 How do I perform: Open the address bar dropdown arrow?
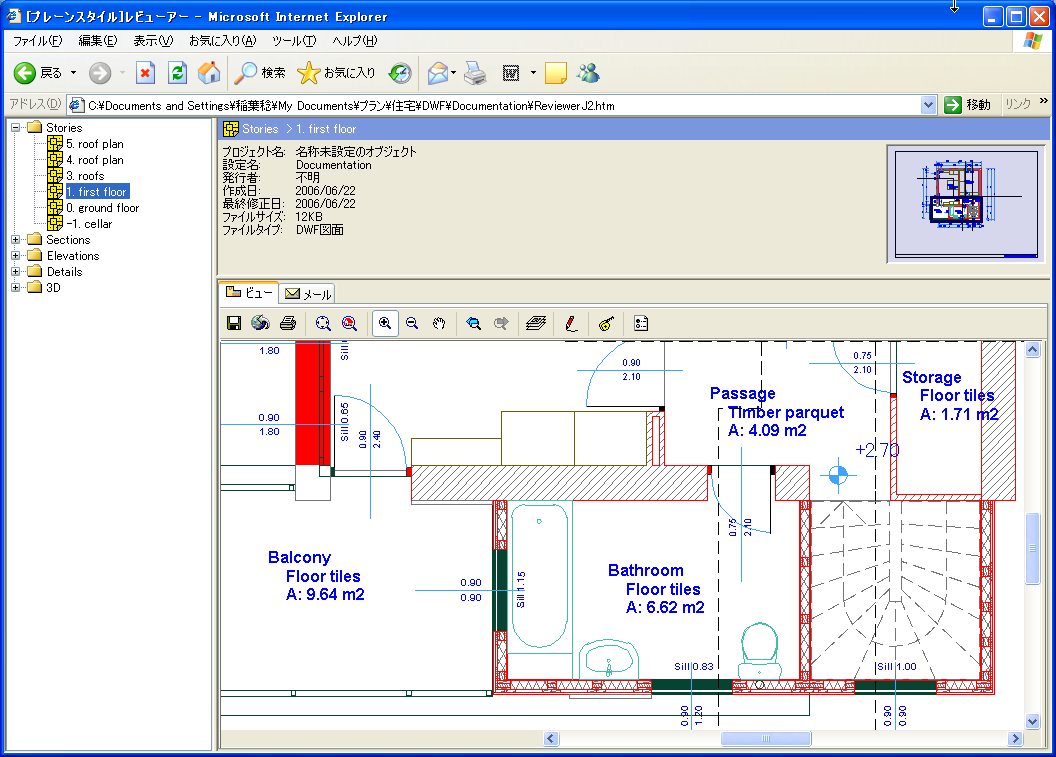pos(928,105)
